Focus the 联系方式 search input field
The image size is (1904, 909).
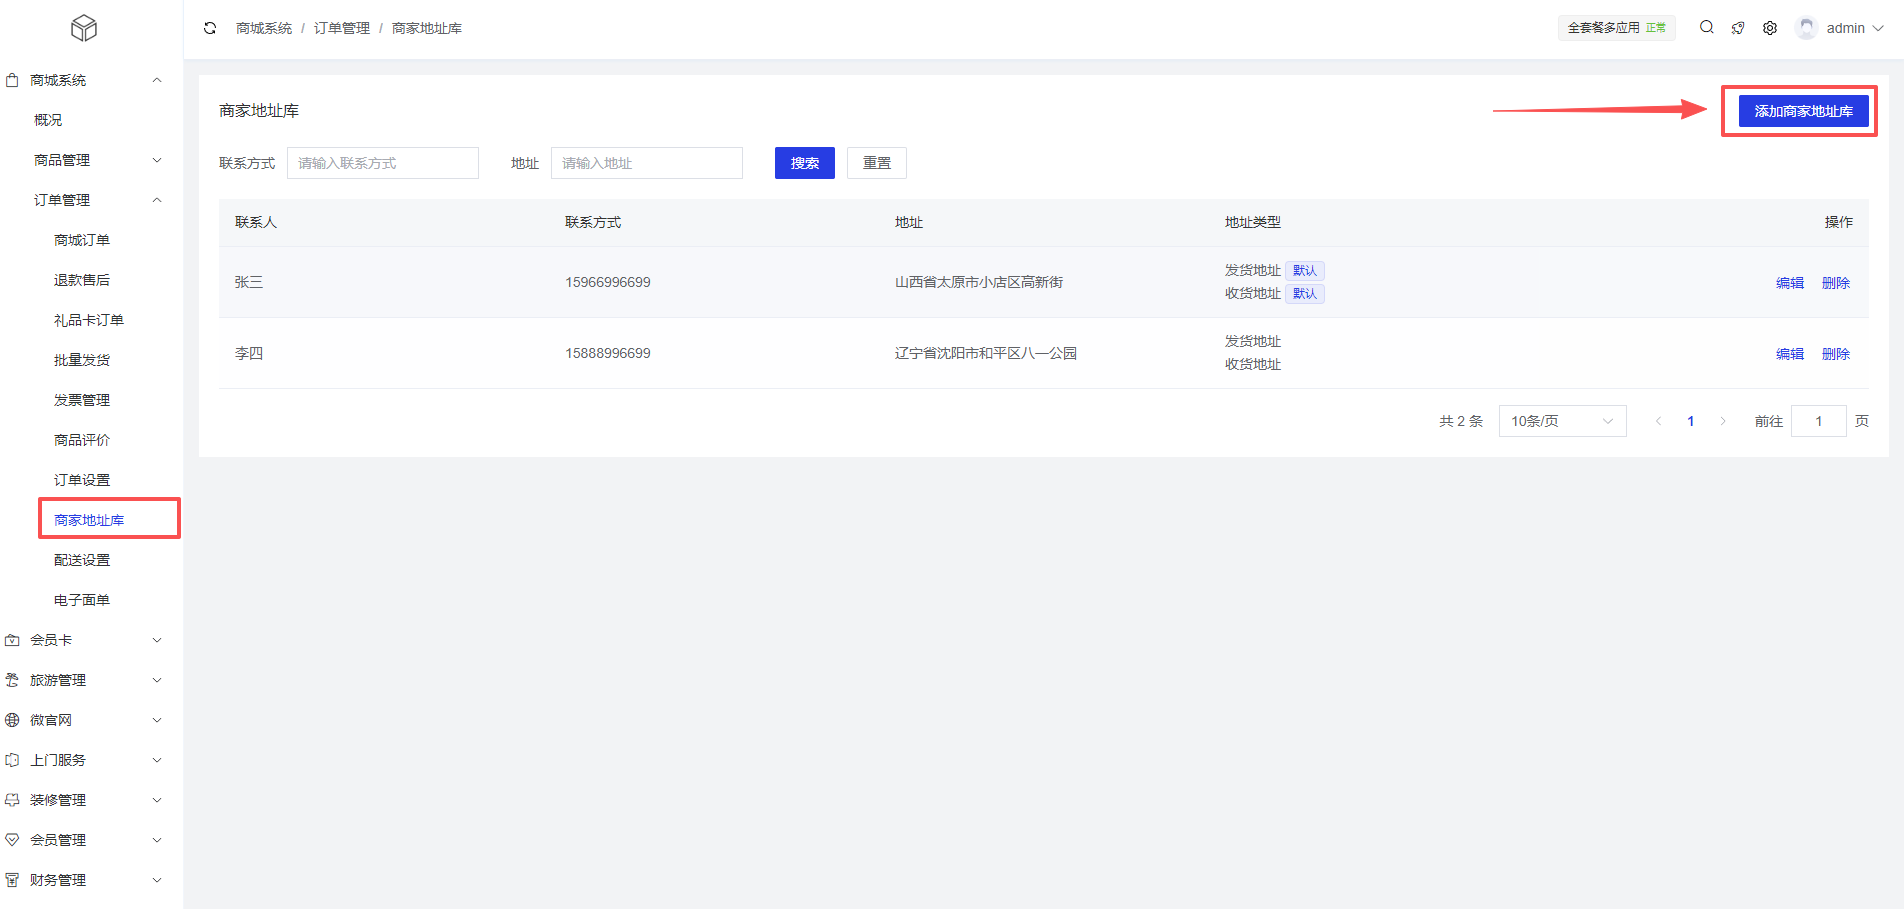382,163
